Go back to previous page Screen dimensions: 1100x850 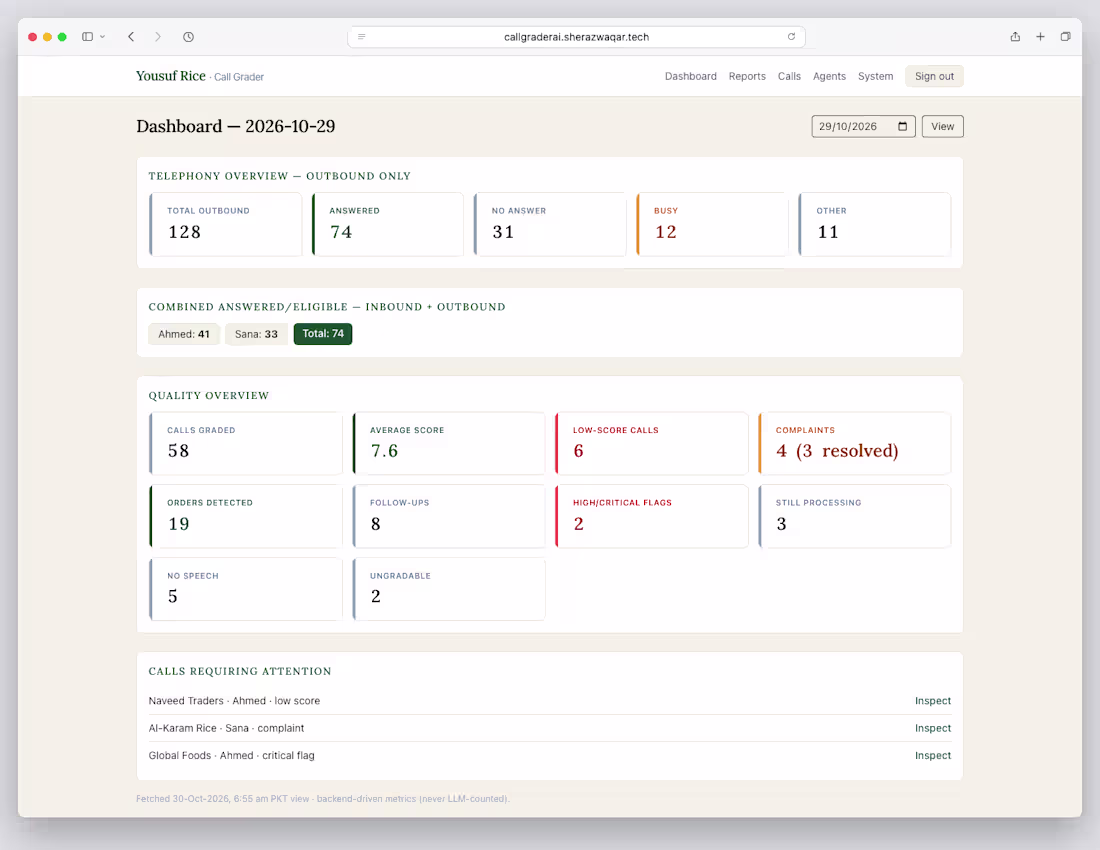(x=131, y=36)
